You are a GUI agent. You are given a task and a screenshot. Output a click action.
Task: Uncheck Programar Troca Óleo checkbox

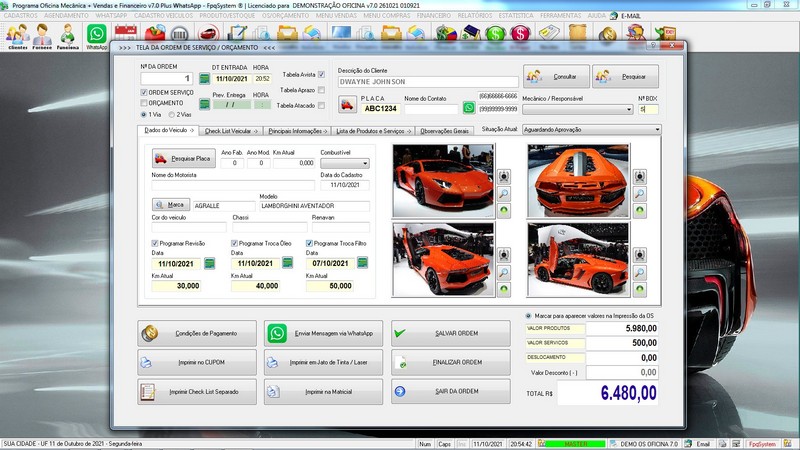pos(235,243)
